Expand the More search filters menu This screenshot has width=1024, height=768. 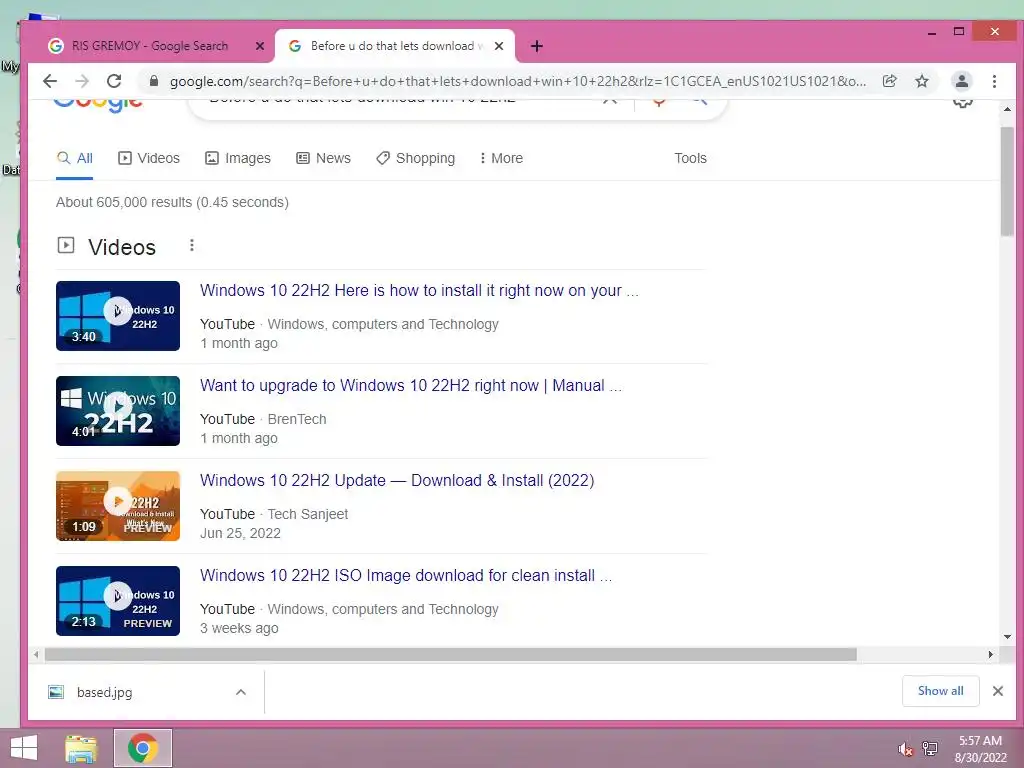tap(501, 158)
